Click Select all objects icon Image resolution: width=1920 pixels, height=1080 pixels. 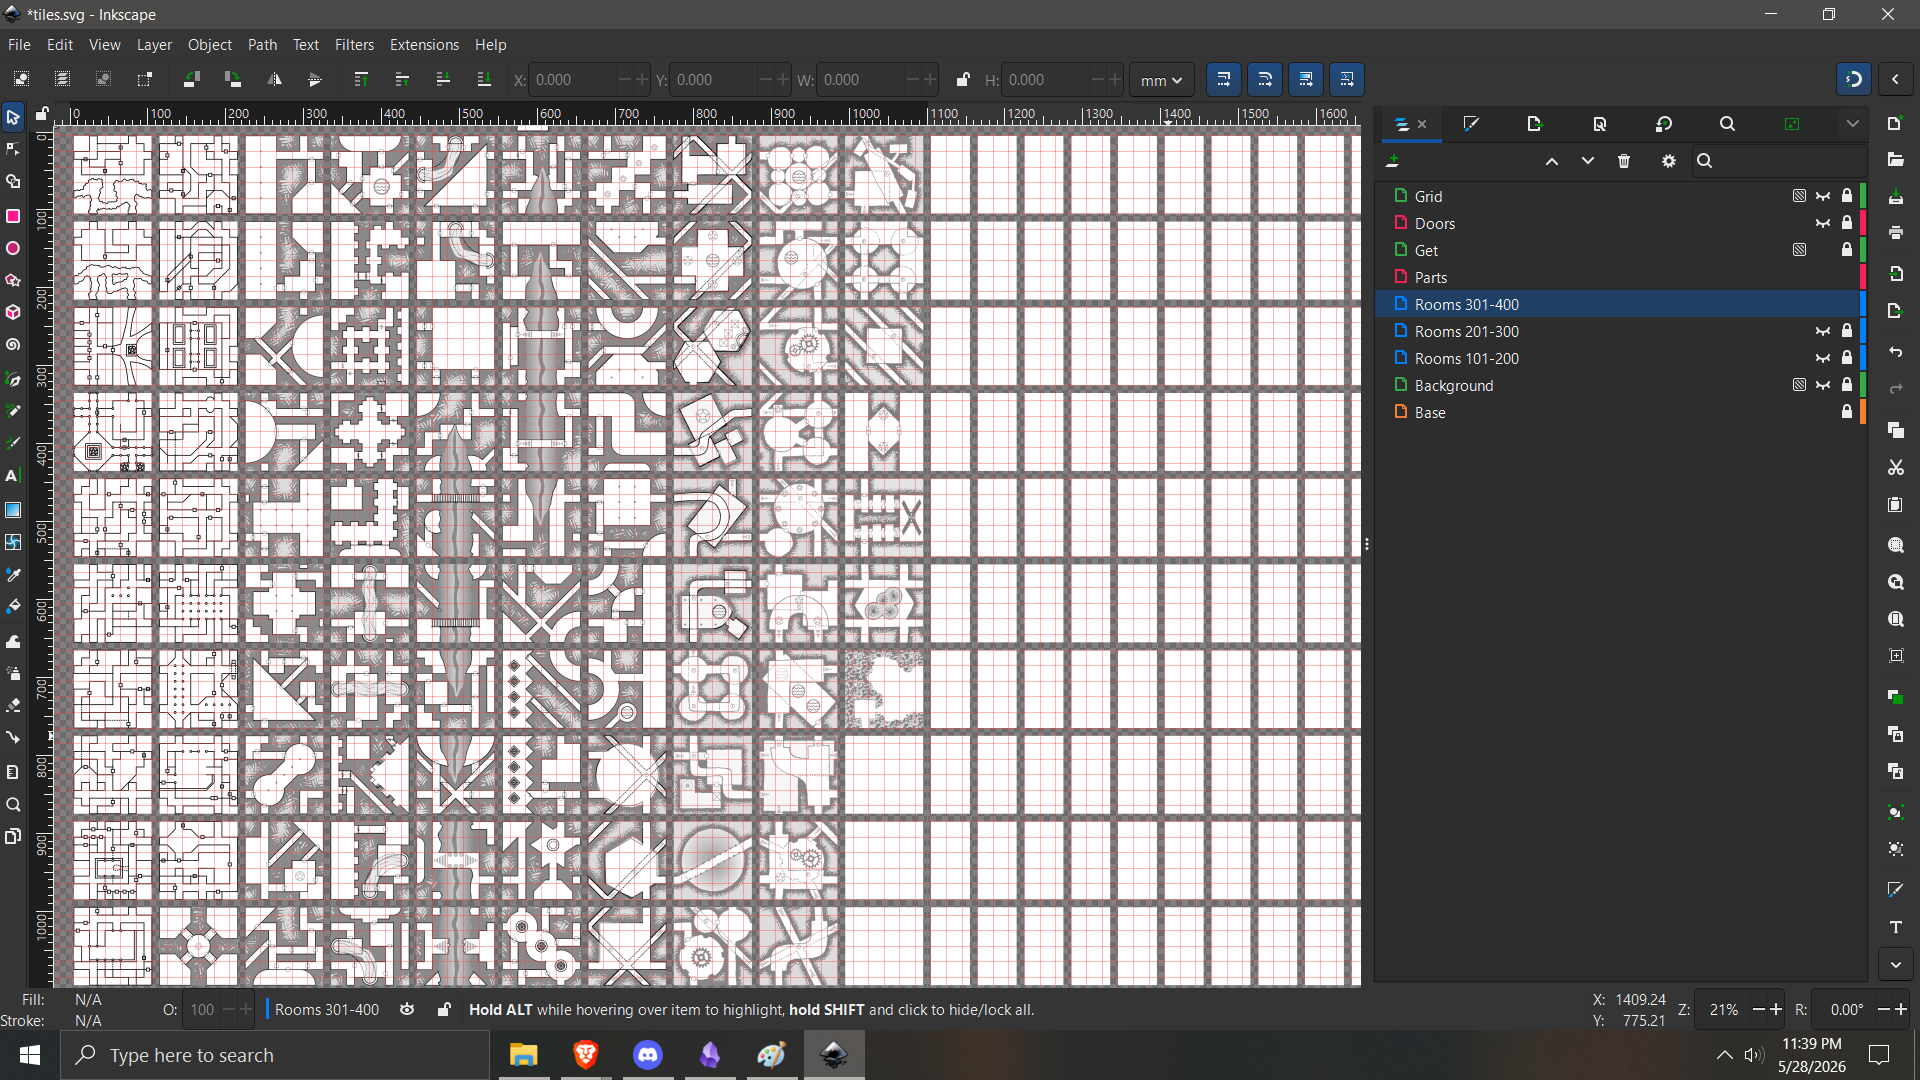[x=21, y=79]
